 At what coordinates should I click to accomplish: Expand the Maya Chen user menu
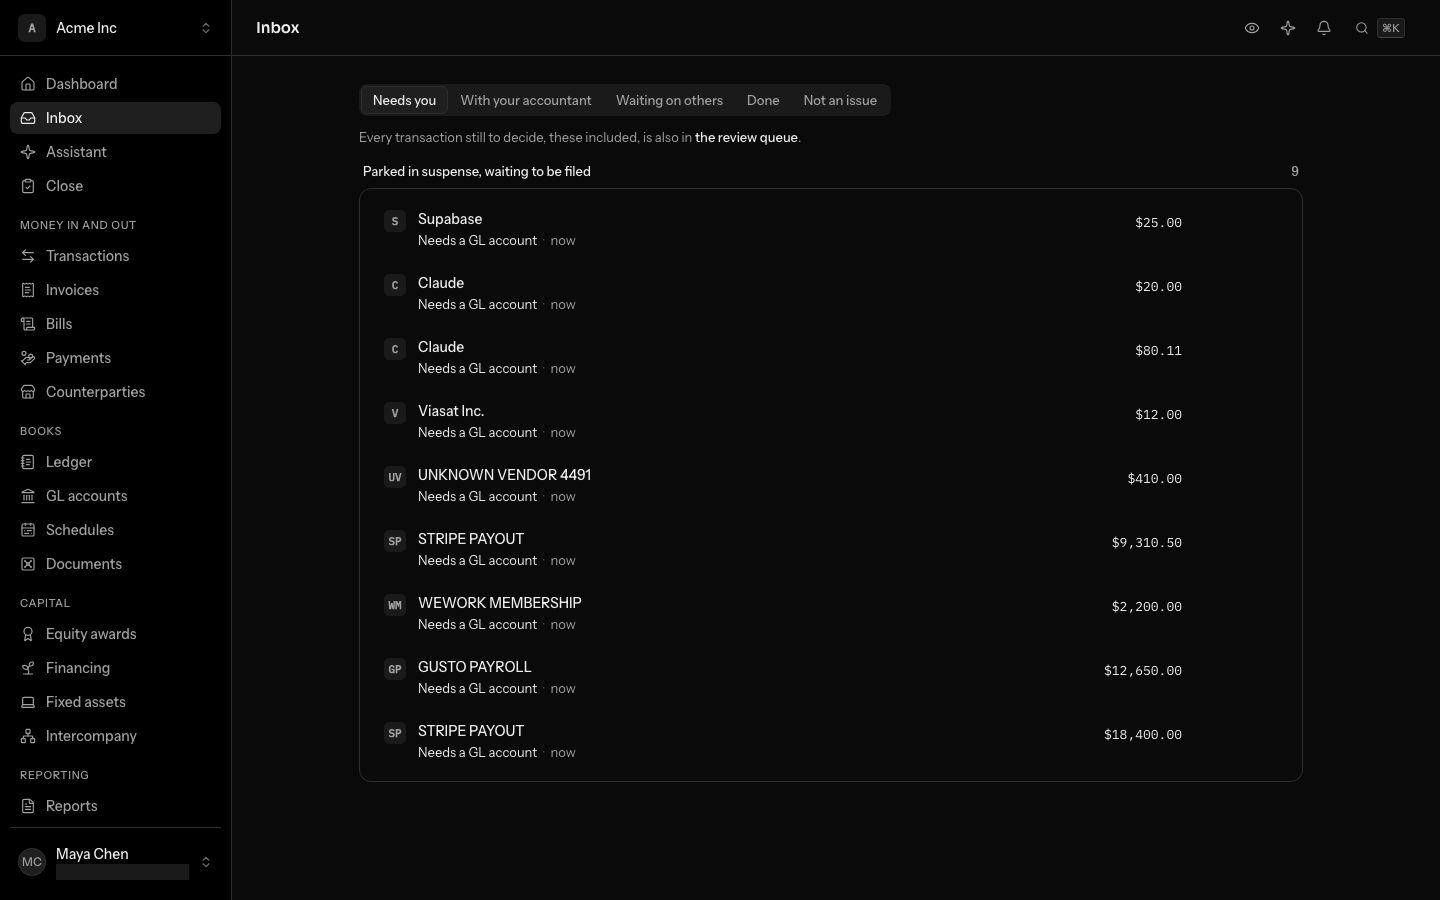115,862
